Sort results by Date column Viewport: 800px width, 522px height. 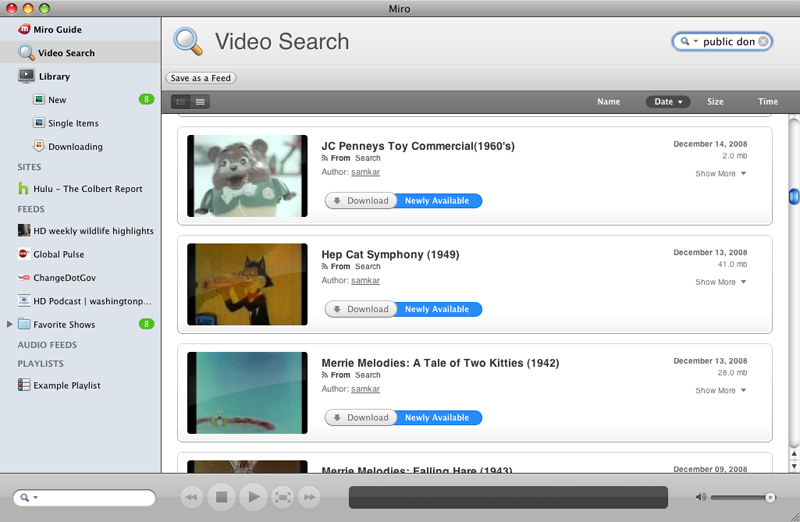pyautogui.click(x=668, y=102)
